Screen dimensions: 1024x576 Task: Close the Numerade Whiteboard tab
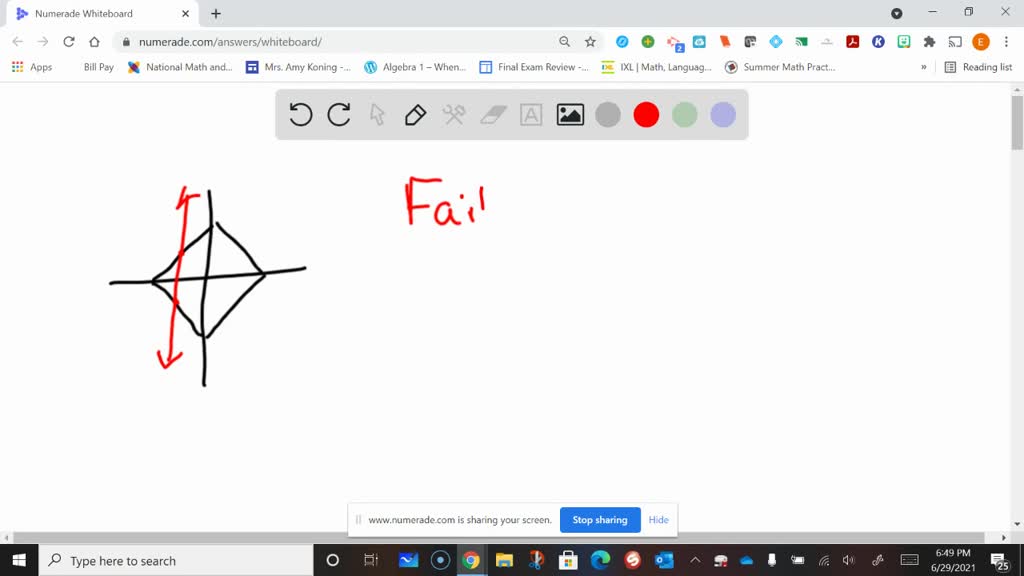click(x=185, y=14)
